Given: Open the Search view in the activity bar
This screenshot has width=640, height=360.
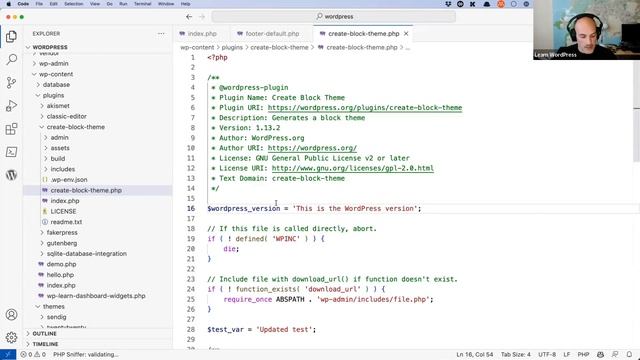Looking at the screenshot, I should point(11,60).
